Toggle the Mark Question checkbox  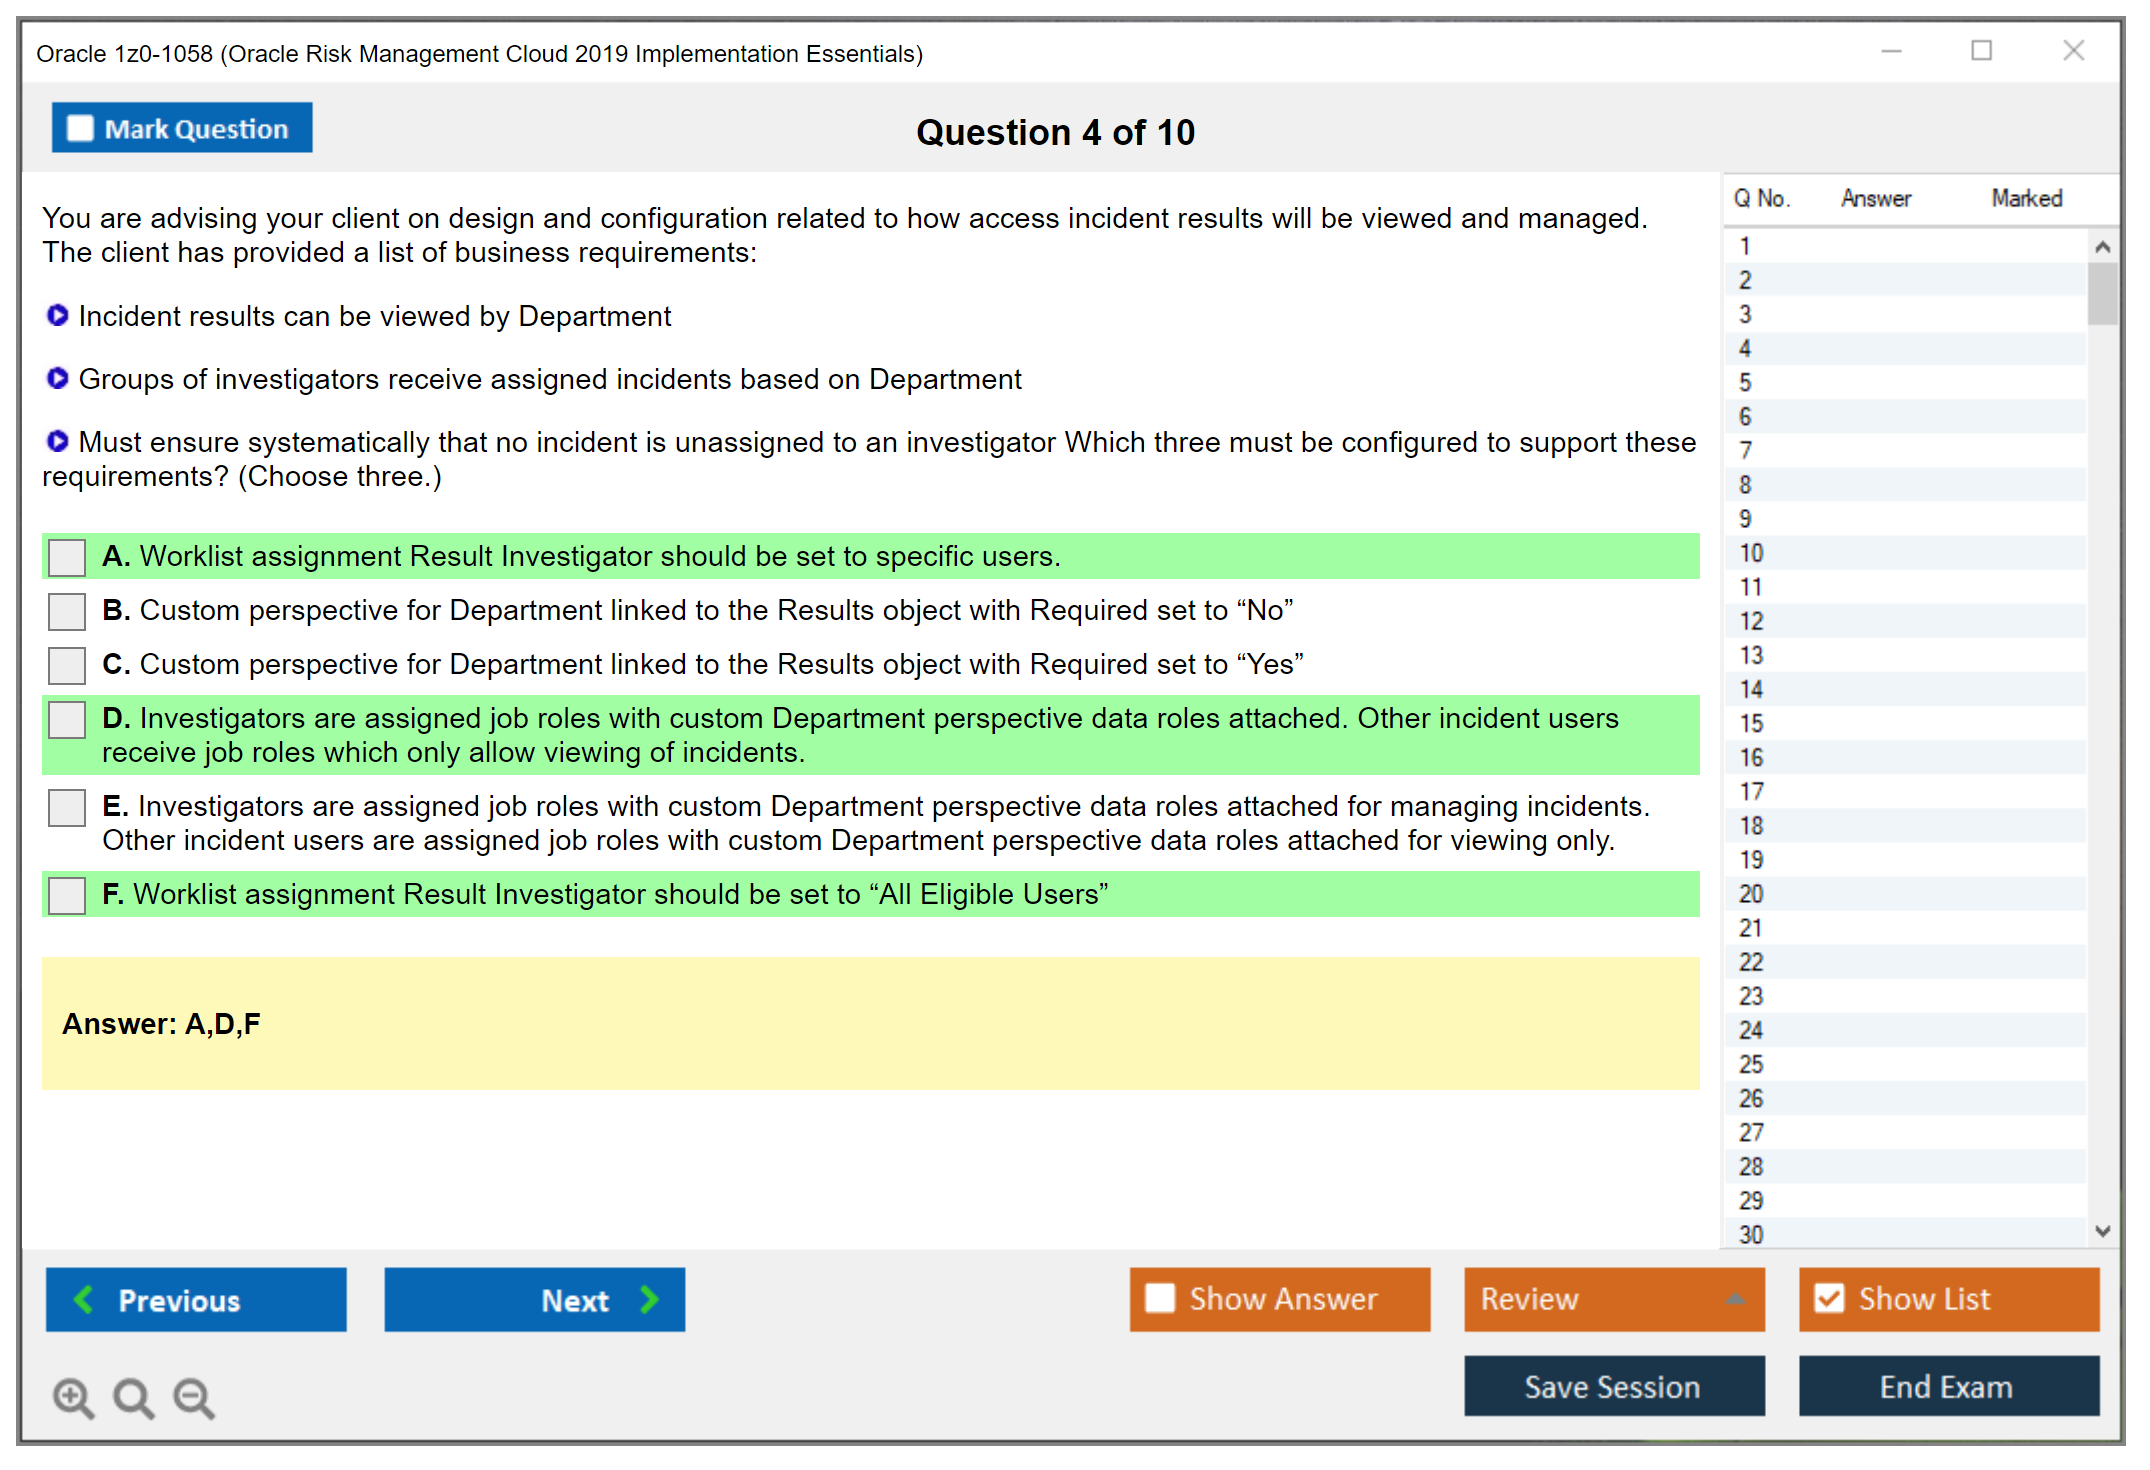click(x=80, y=128)
